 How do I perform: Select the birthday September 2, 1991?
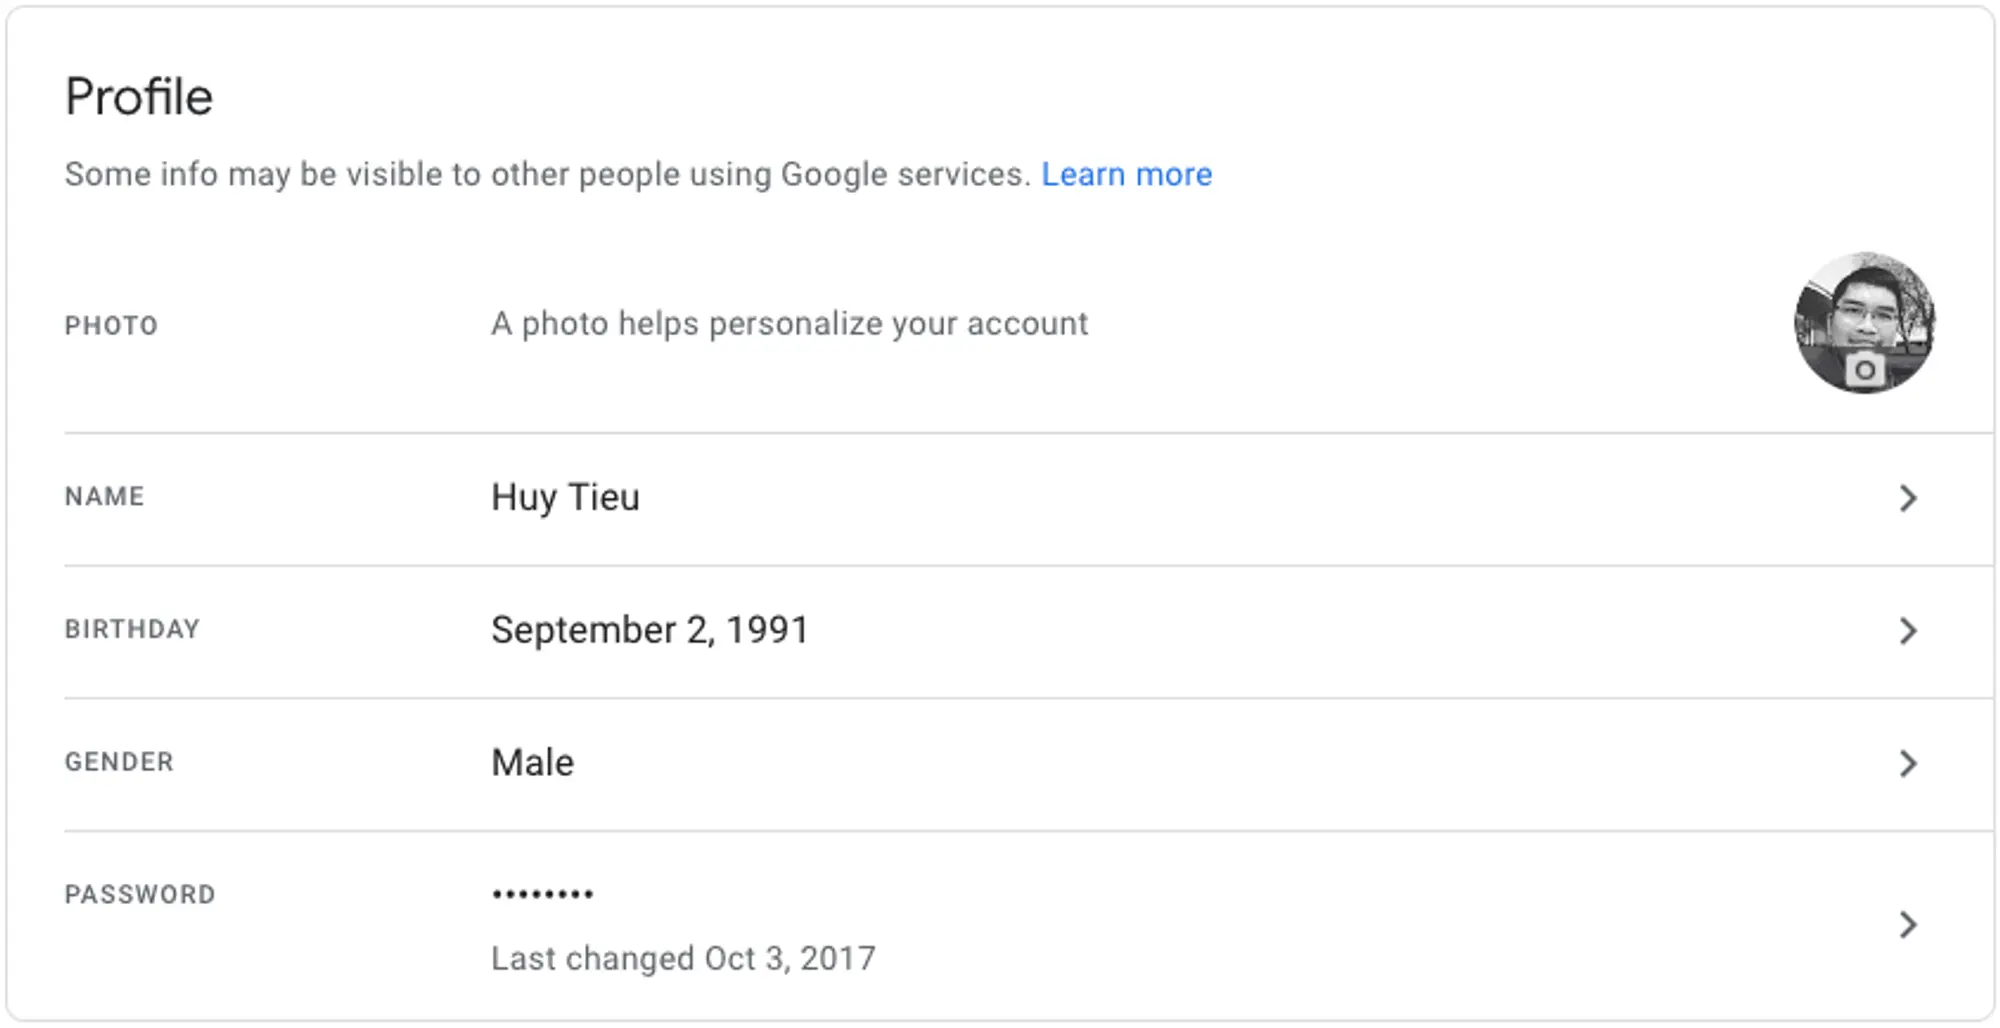click(x=650, y=630)
